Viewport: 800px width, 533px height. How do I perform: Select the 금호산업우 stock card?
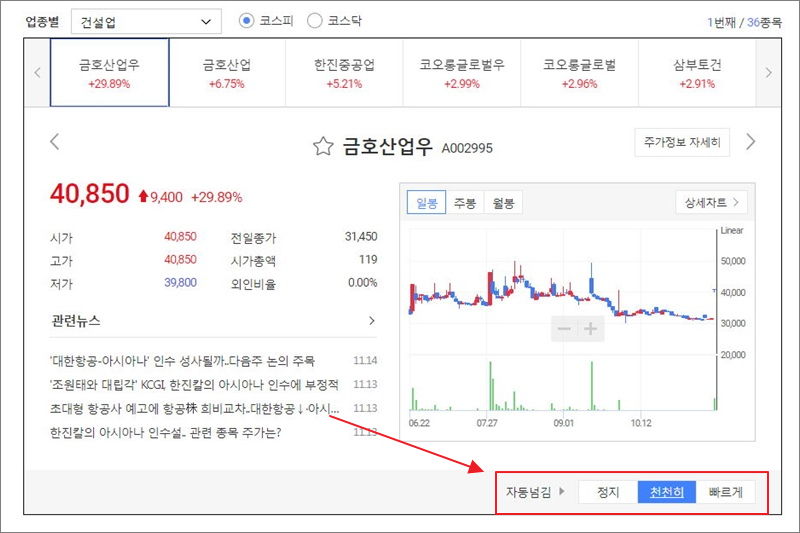click(x=109, y=72)
